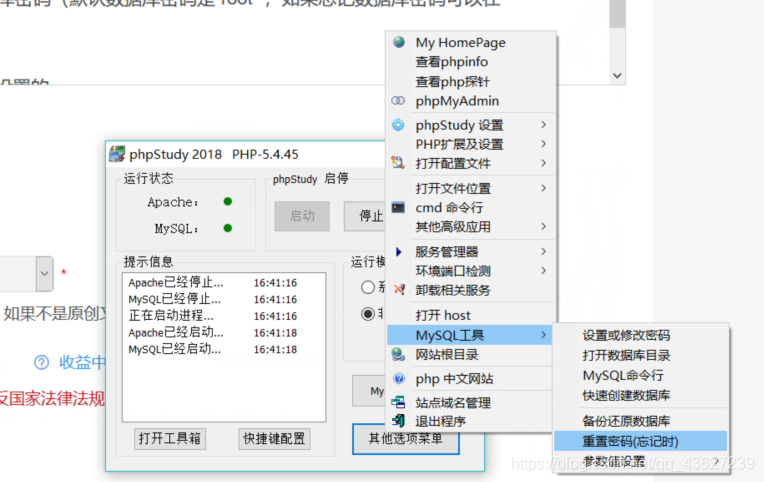Expand the phpStudy 设置 submenu arrow

pos(543,125)
